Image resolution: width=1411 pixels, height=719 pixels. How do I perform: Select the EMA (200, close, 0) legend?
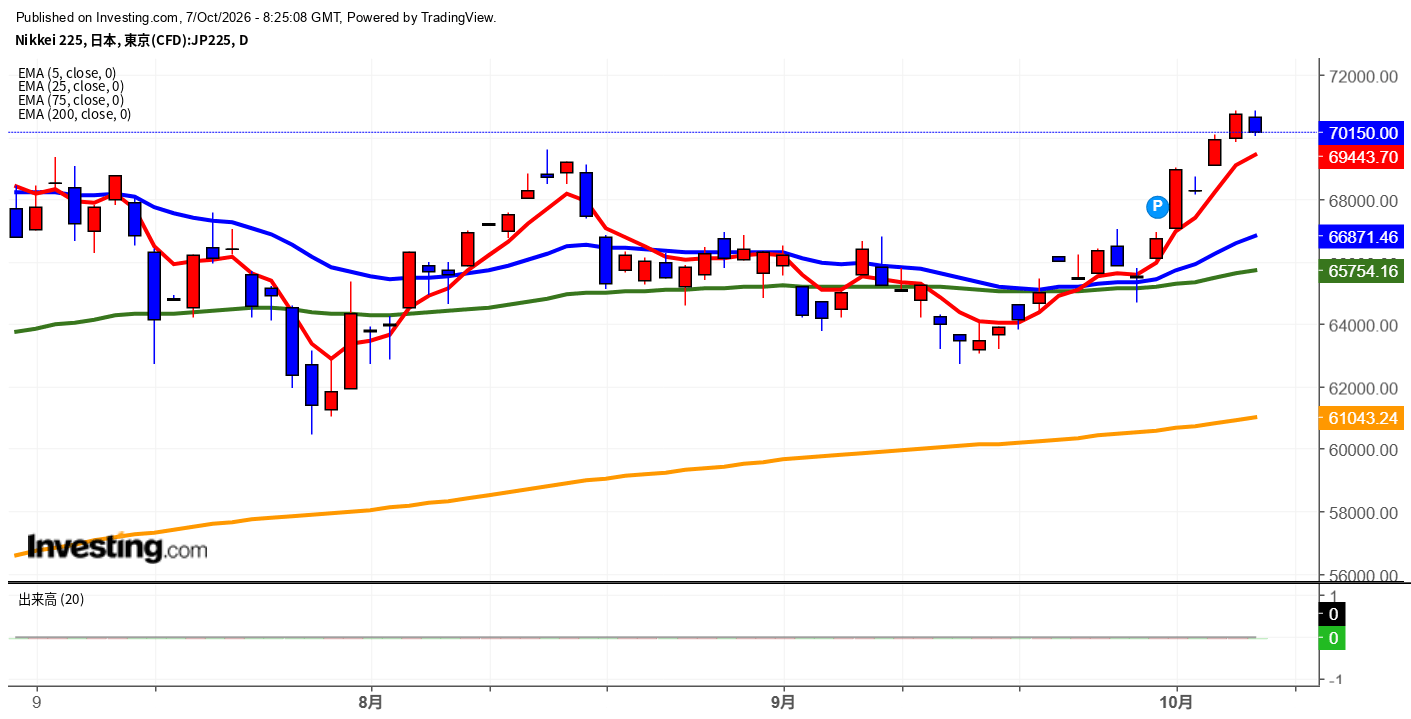75,115
